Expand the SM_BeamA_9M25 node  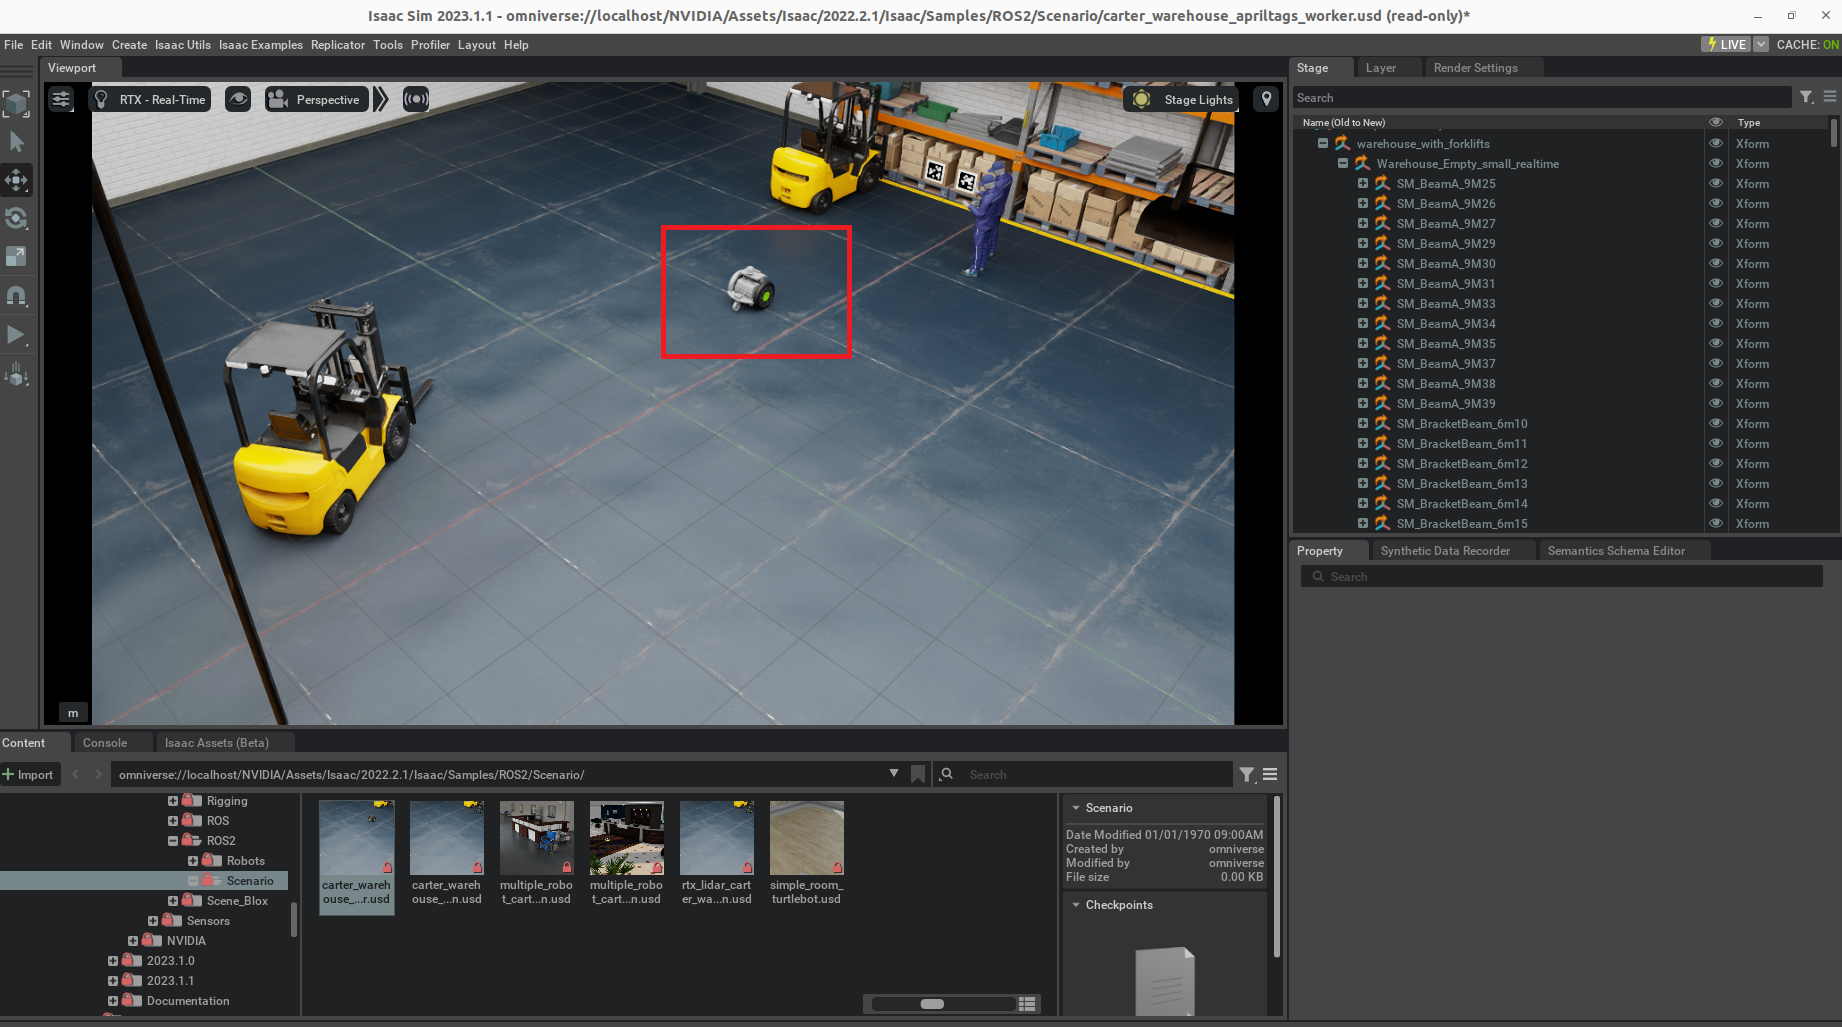click(x=1363, y=184)
